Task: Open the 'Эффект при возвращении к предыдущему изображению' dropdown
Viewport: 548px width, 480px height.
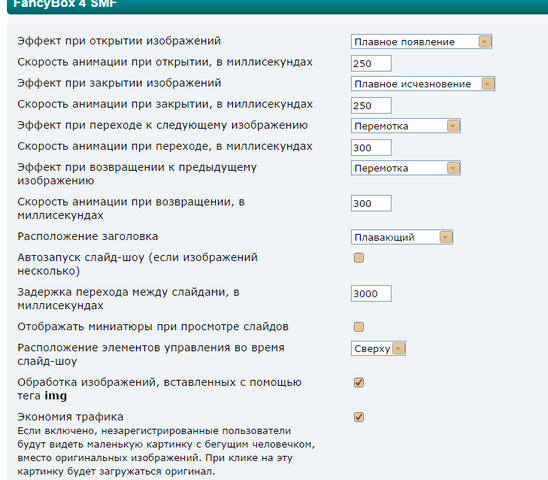Action: pyautogui.click(x=406, y=168)
